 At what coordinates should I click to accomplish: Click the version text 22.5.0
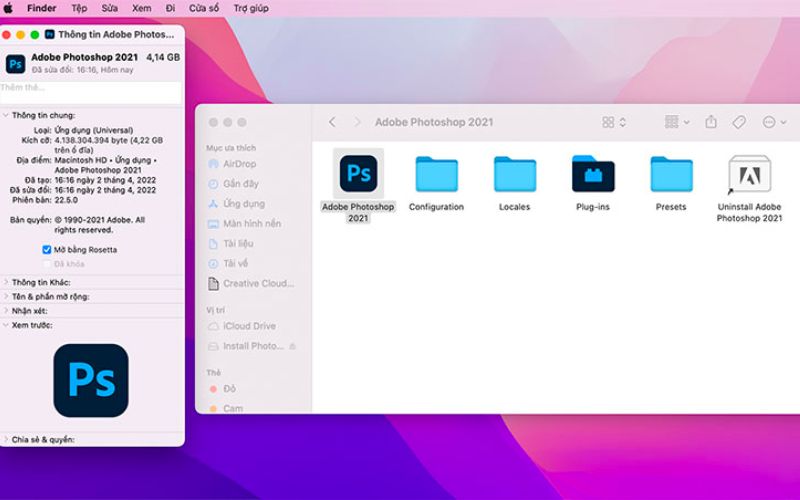tap(66, 200)
